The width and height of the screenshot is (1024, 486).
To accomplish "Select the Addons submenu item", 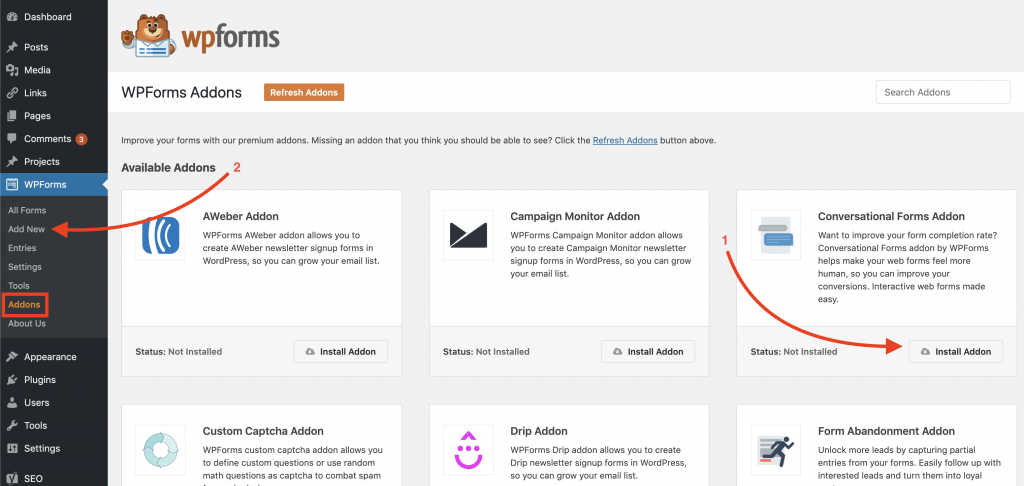I will click(24, 304).
